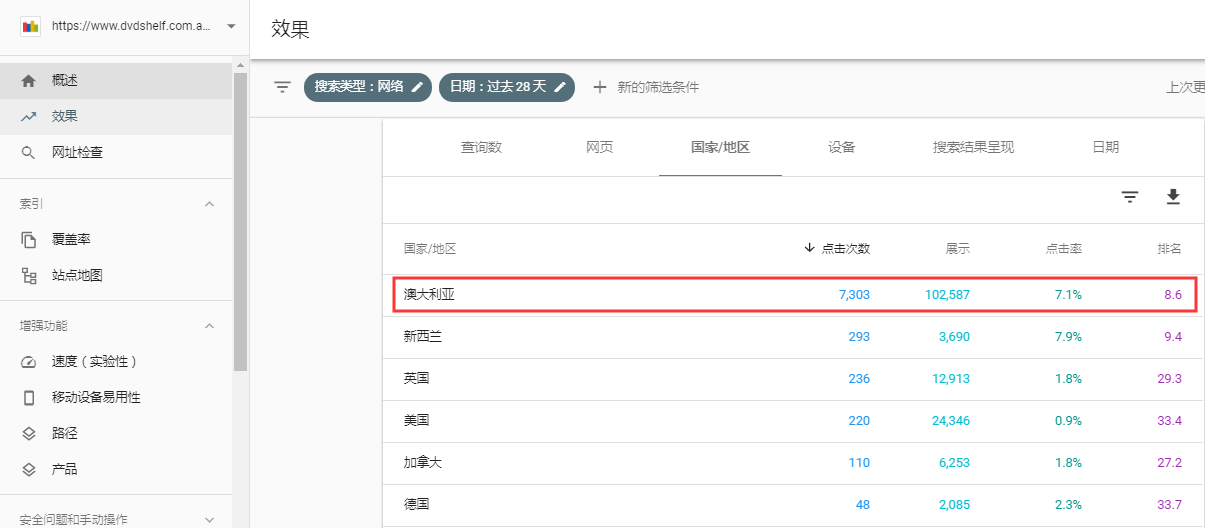Image resolution: width=1205 pixels, height=528 pixels.
Task: Select the 澳大利亚 row
Action: coord(794,295)
